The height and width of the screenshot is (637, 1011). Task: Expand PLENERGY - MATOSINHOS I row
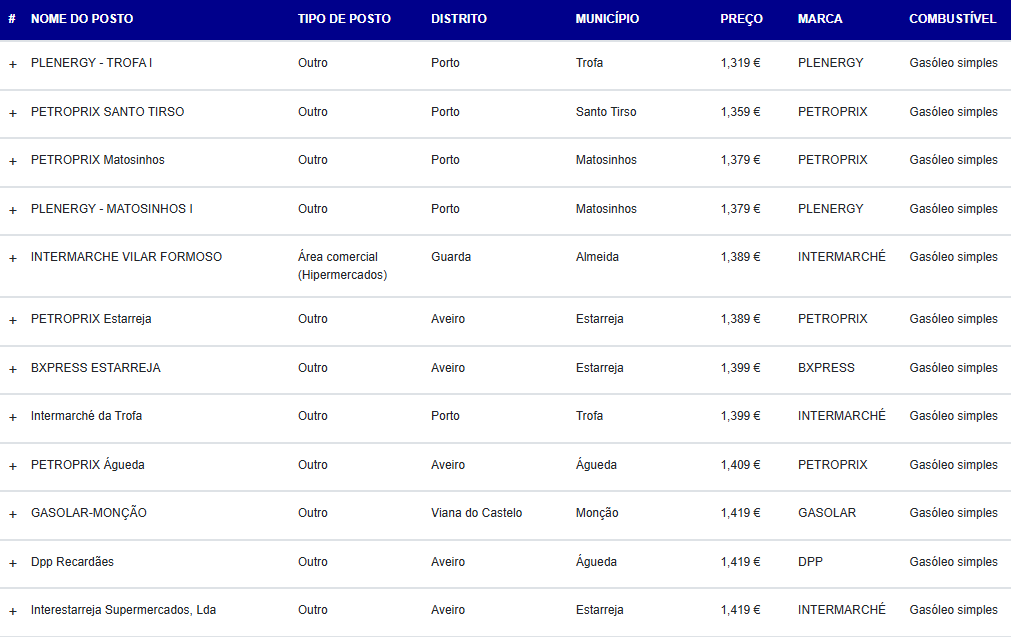tap(13, 210)
